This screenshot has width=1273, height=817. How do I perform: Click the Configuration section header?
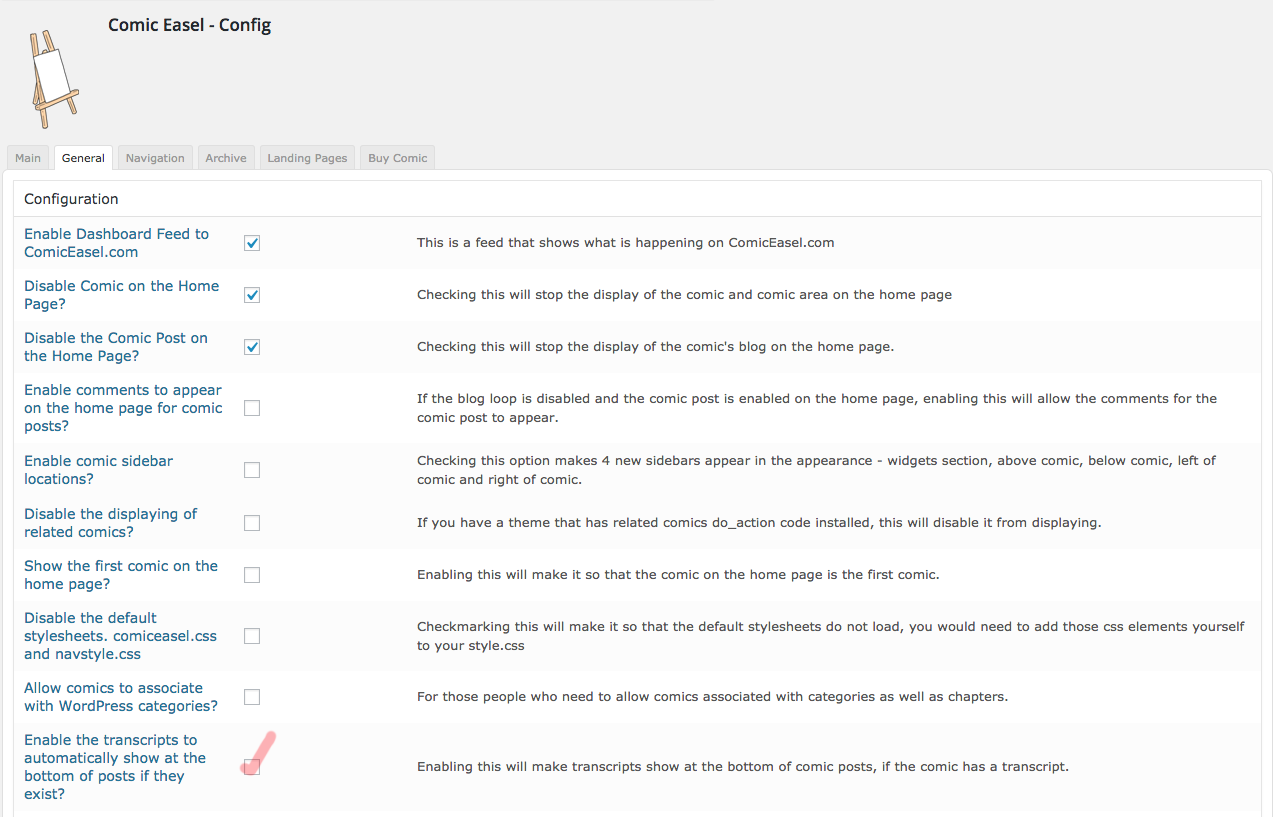(x=71, y=199)
